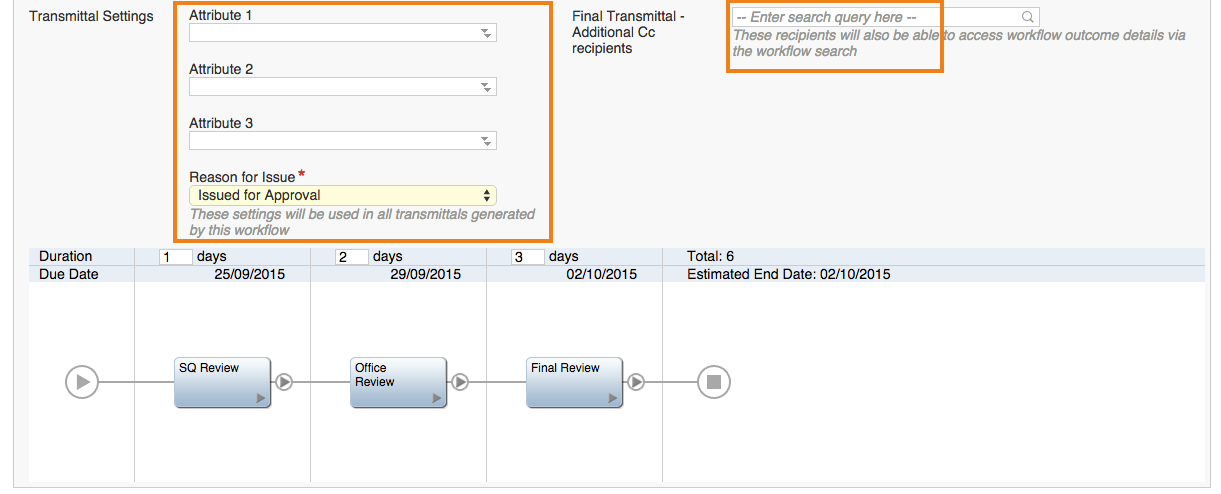
Task: Click the third step duration field showing 3
Action: pyautogui.click(x=528, y=257)
